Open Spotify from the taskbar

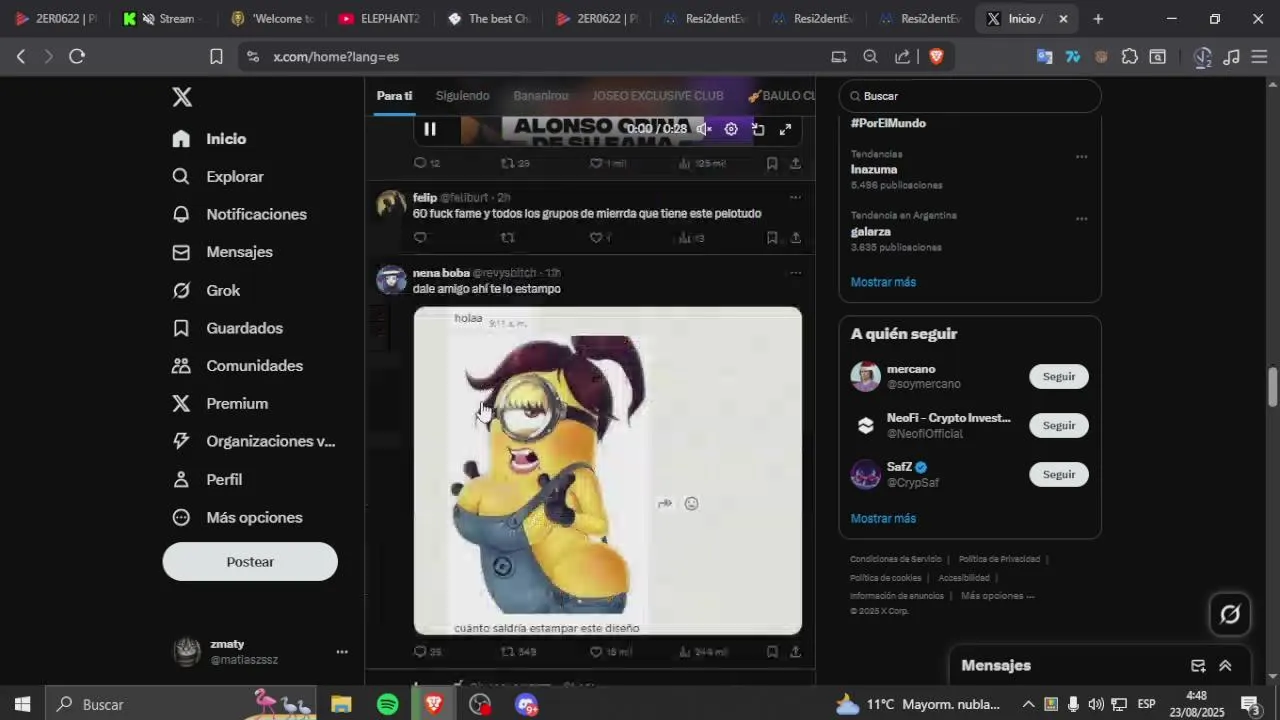click(388, 704)
